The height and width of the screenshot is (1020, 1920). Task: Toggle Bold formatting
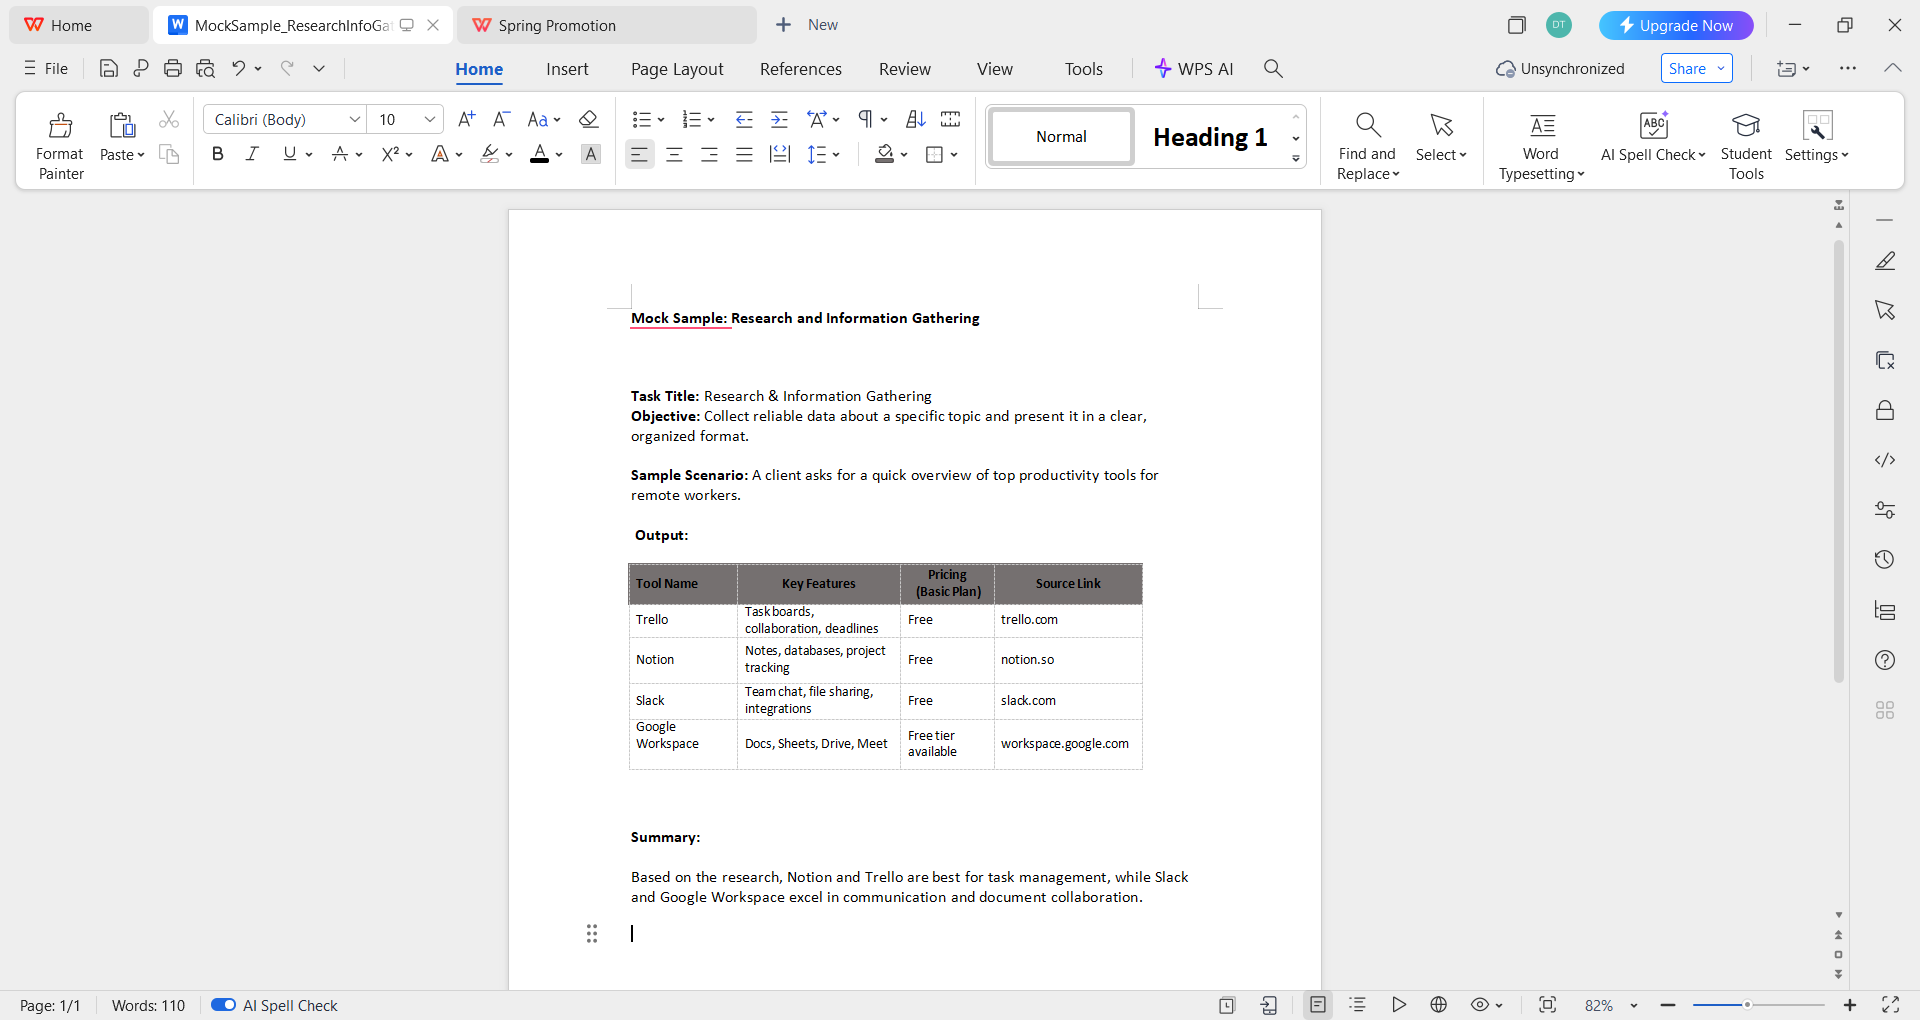pos(218,154)
